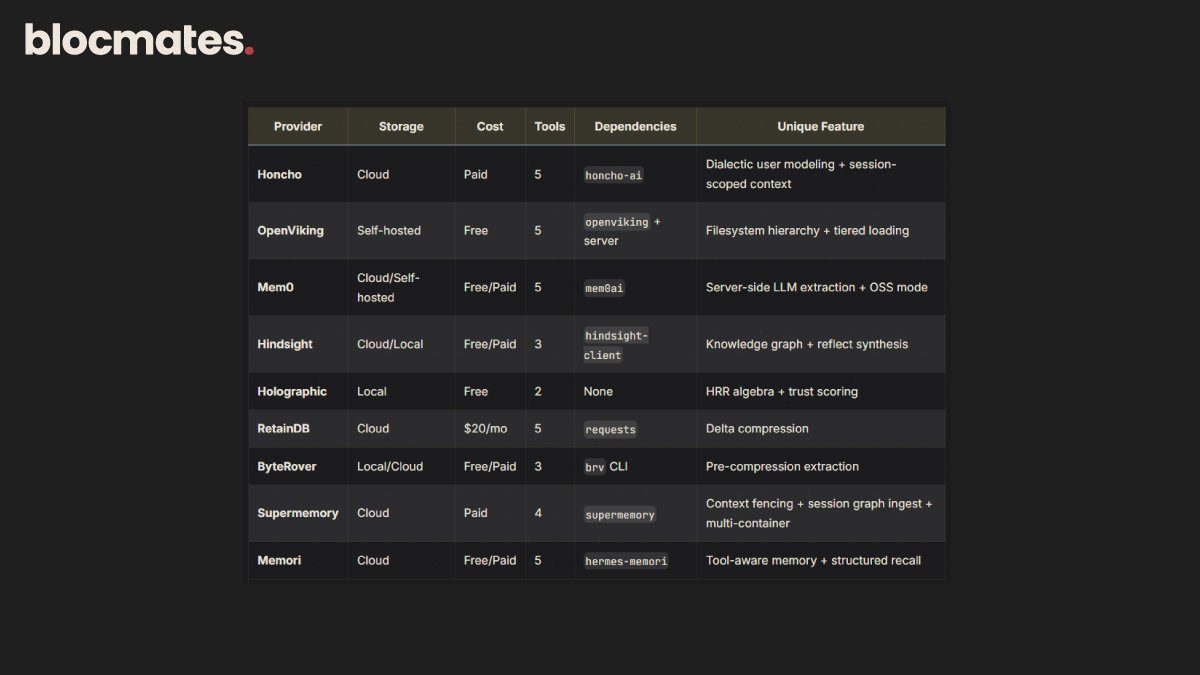The height and width of the screenshot is (675, 1200).
Task: Click the Tools column header
Action: point(550,127)
